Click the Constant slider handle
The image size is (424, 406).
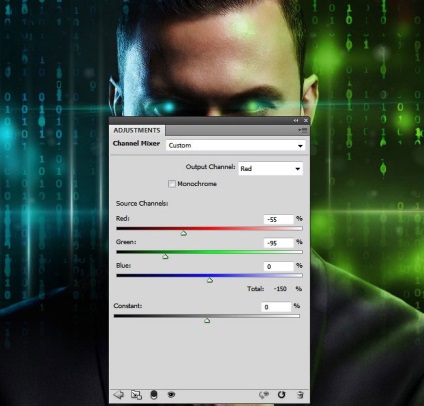(207, 320)
